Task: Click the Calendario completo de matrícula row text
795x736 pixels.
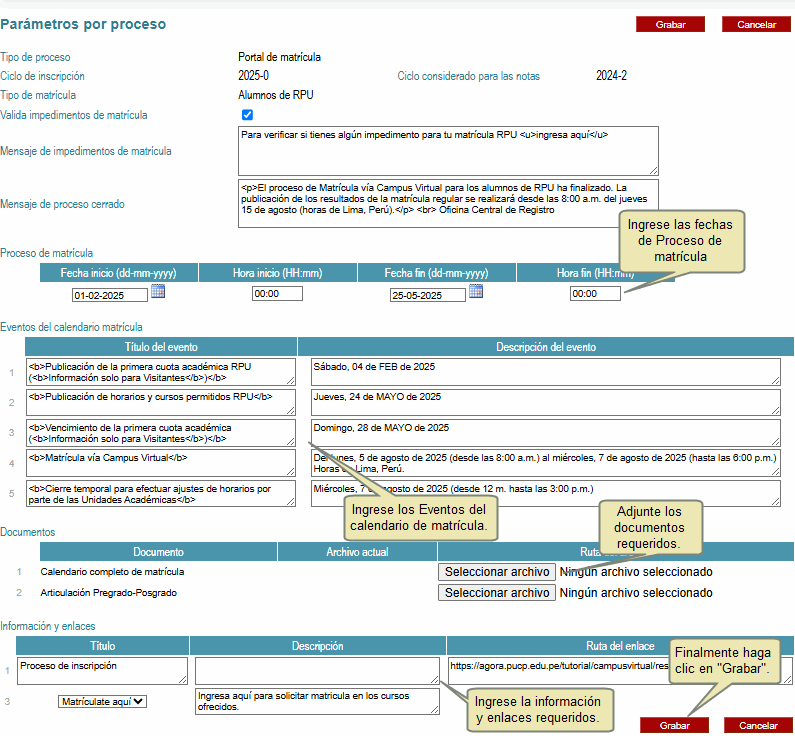Action: 112,572
